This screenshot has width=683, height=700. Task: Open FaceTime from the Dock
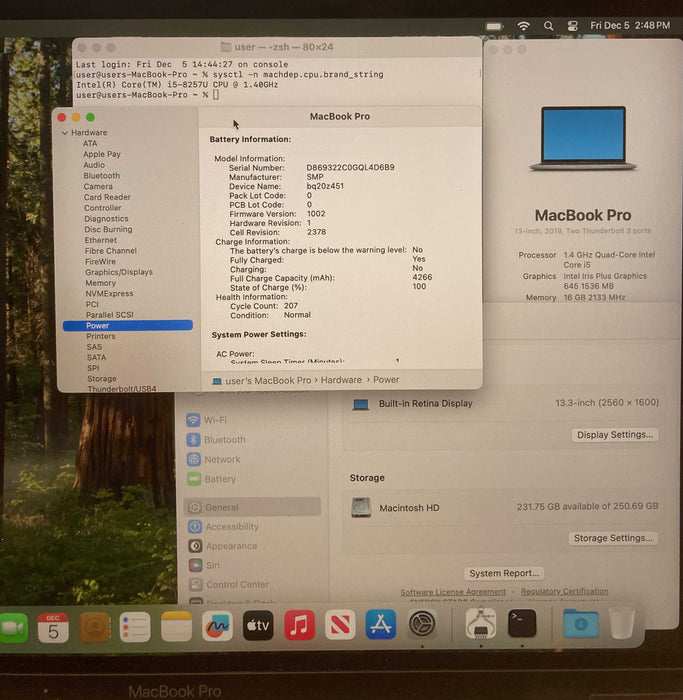point(13,627)
